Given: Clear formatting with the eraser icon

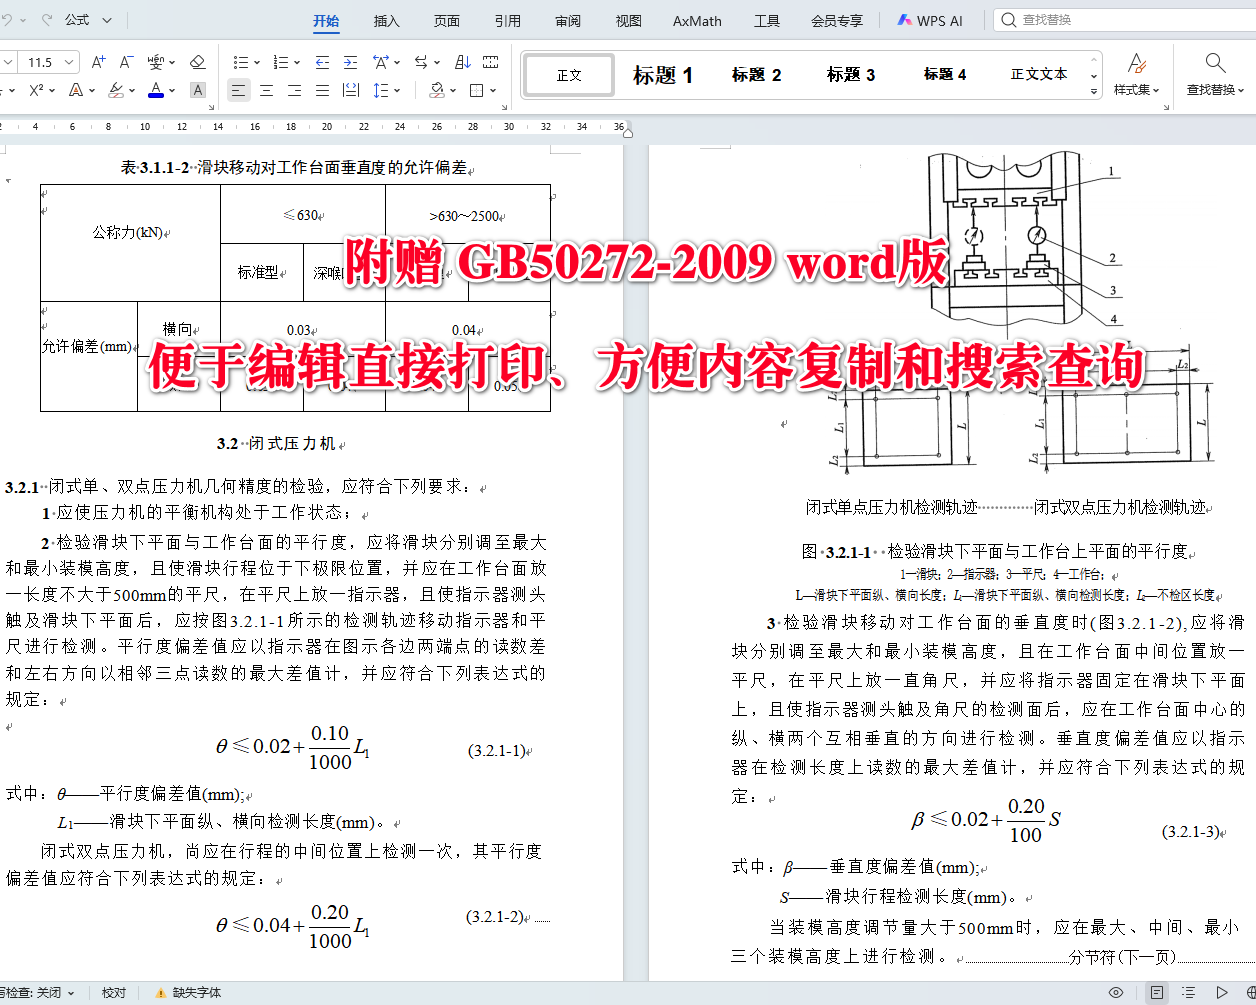Looking at the screenshot, I should (197, 62).
